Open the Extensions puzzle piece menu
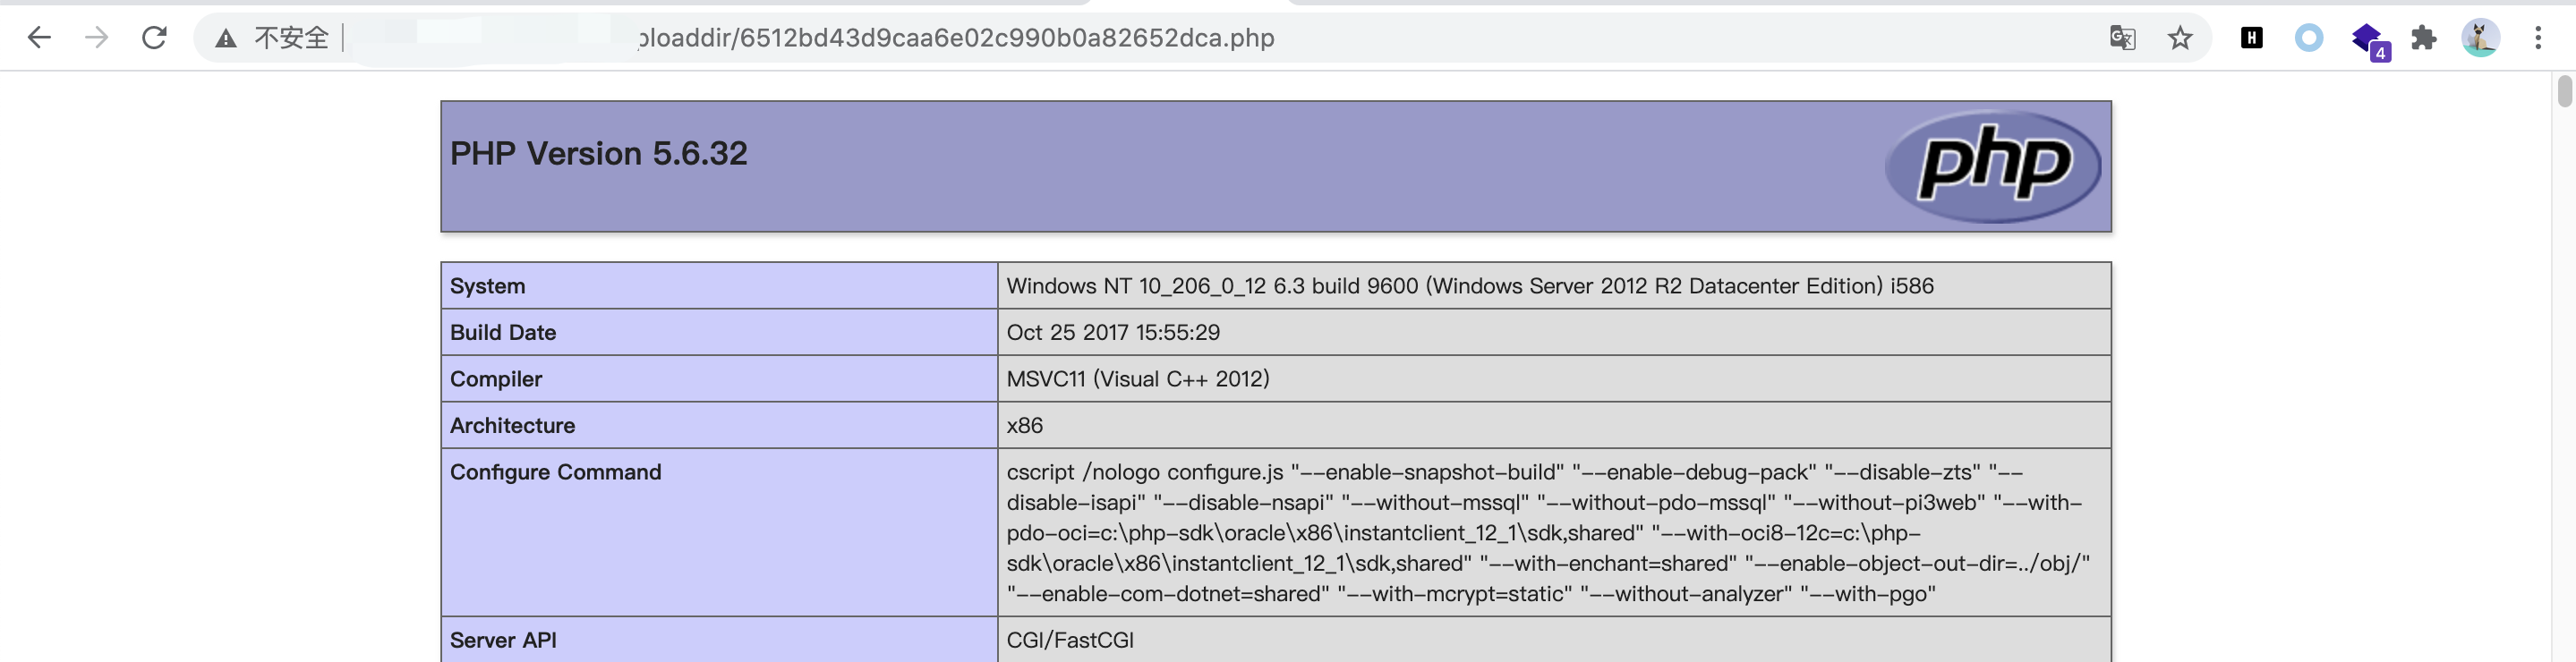The image size is (2576, 662). tap(2424, 38)
